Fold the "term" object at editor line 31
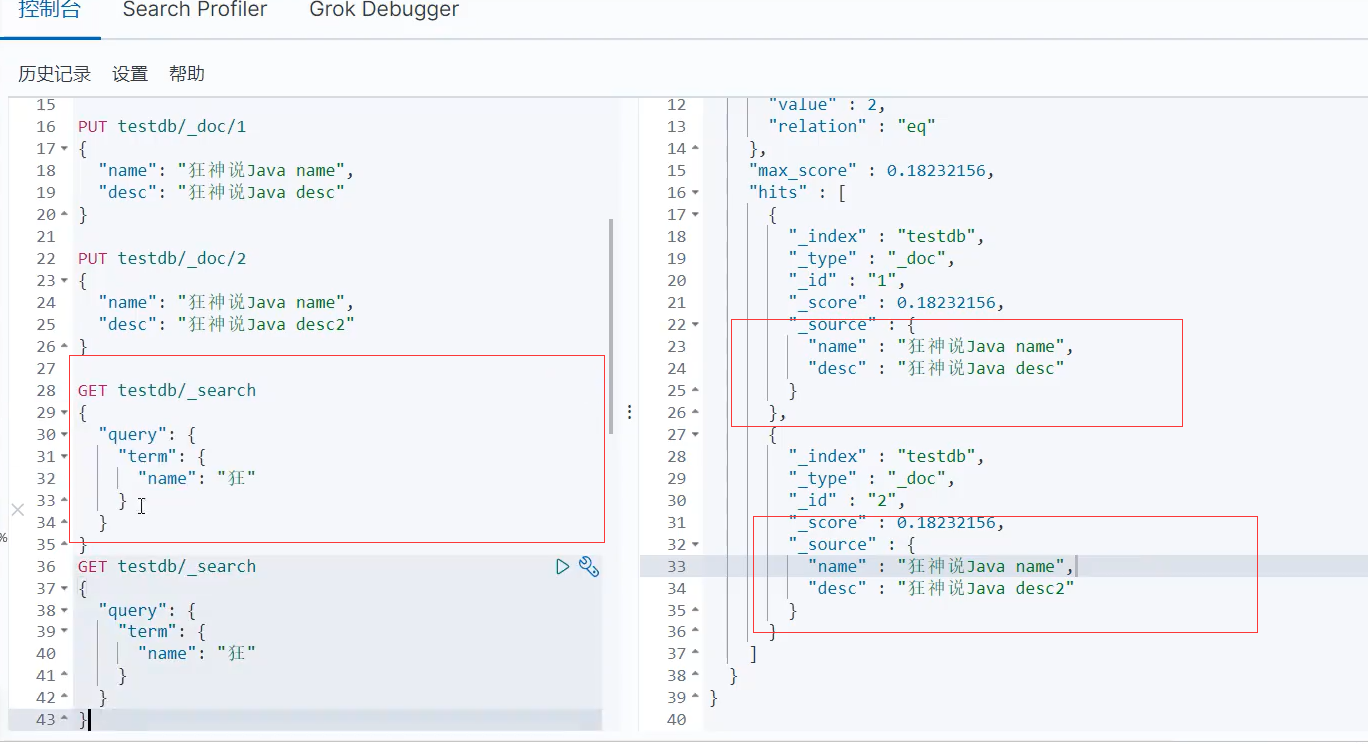 click(x=65, y=457)
